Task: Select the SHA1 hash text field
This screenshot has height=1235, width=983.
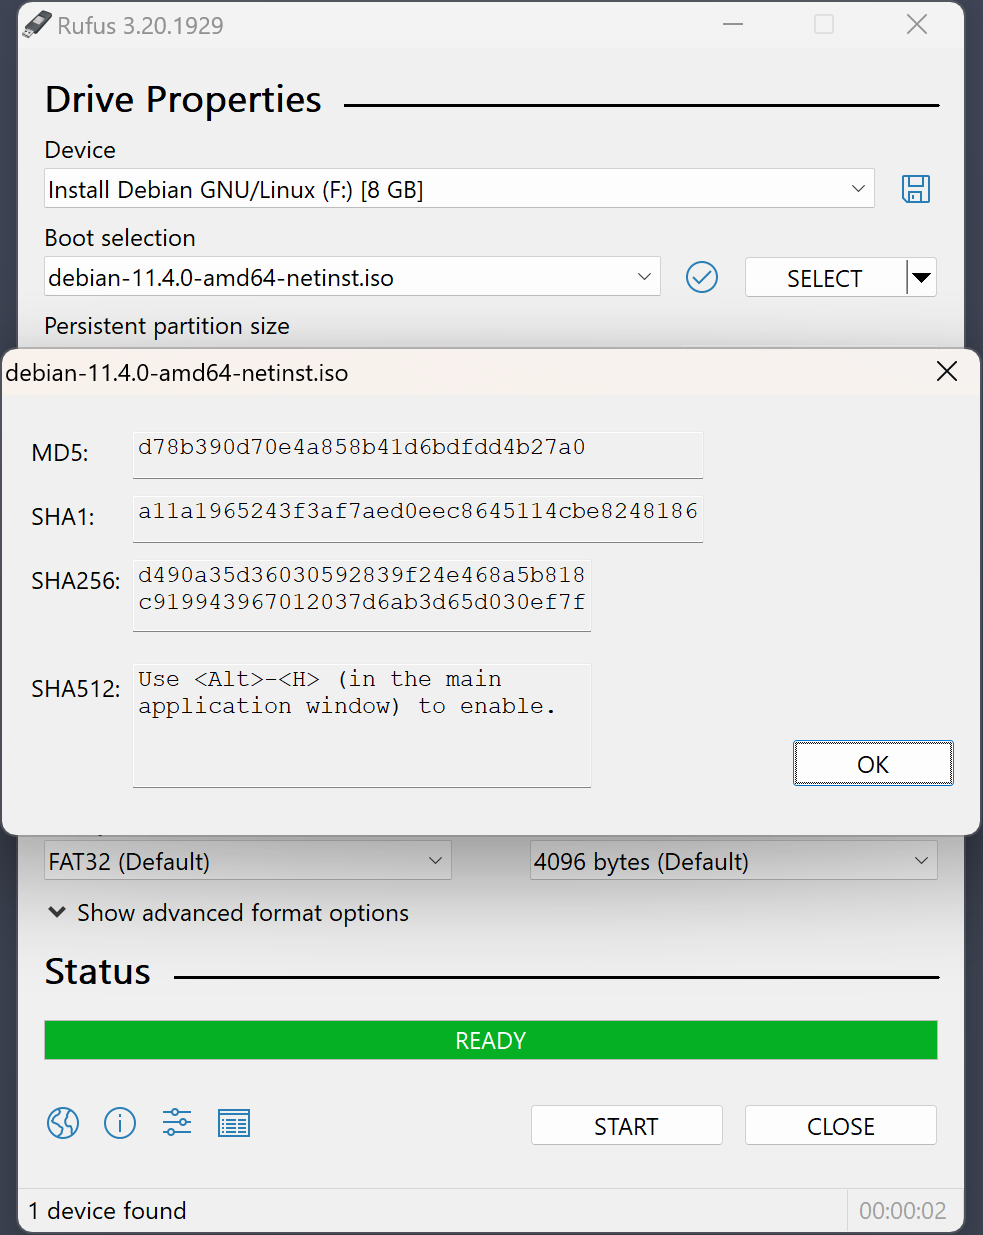Action: pos(417,517)
